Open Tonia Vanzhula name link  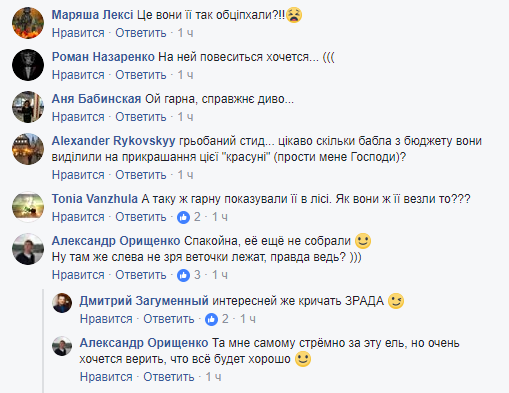point(95,199)
